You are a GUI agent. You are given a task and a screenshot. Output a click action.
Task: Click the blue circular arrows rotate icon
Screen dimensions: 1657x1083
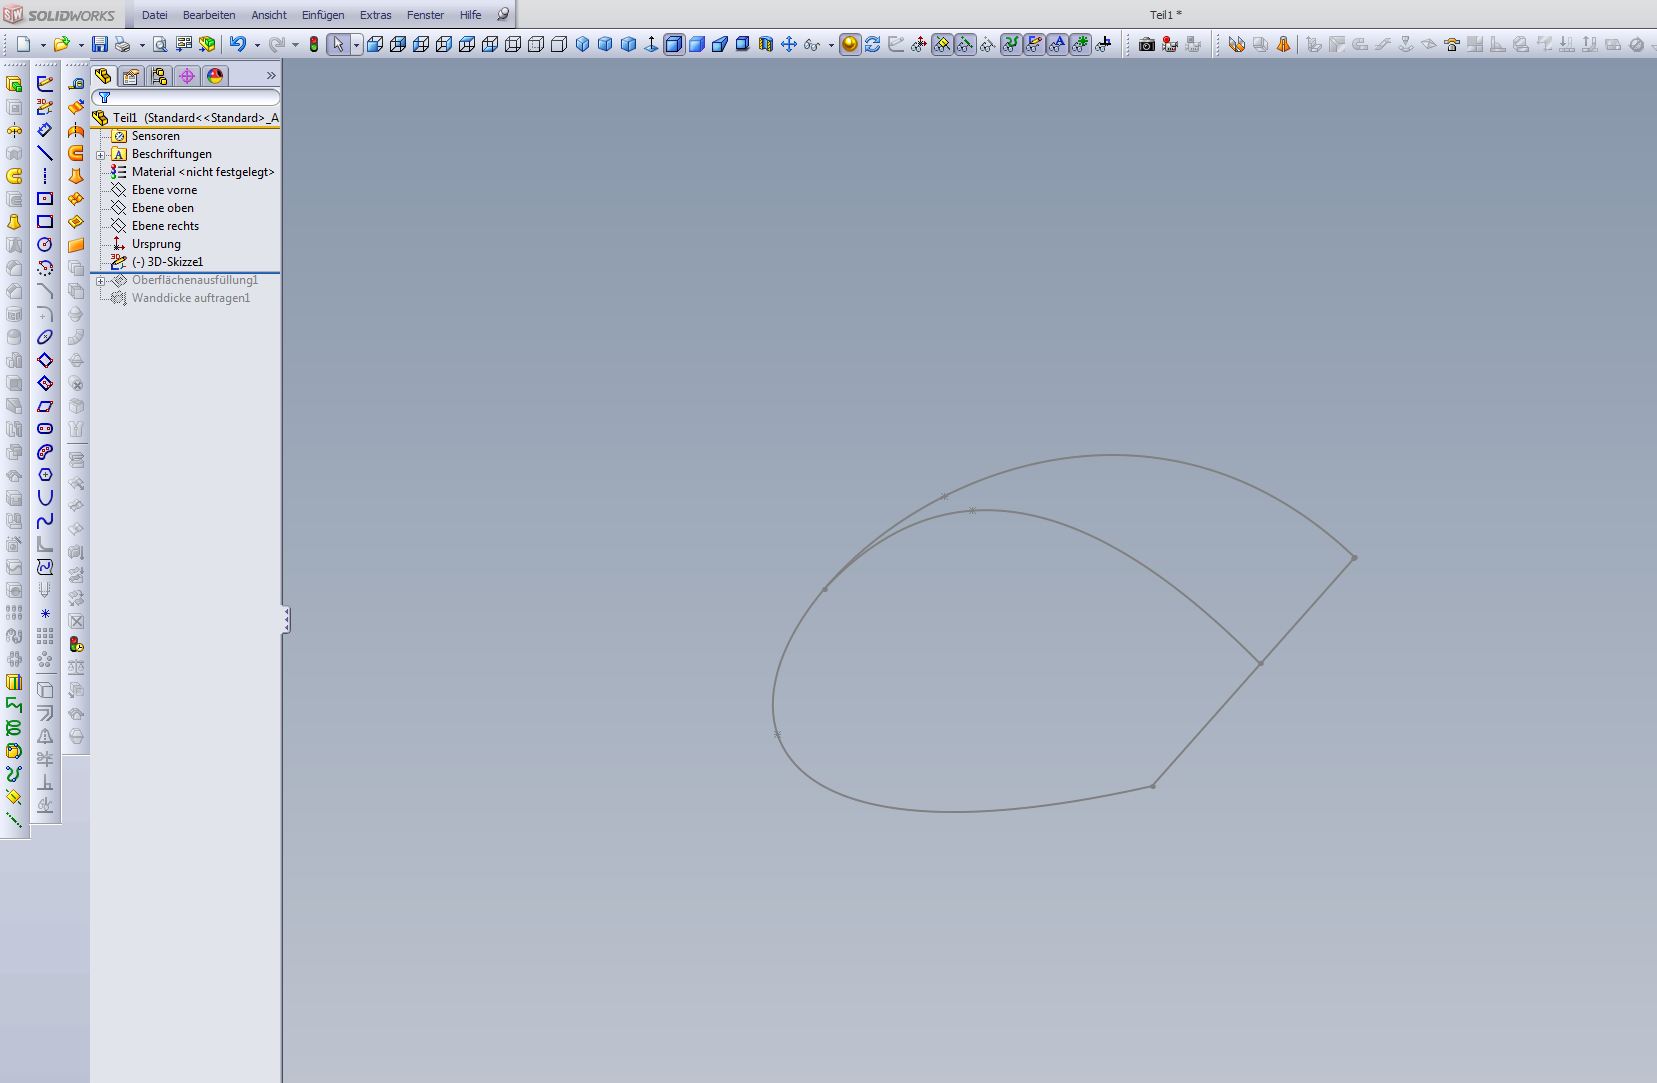(873, 44)
